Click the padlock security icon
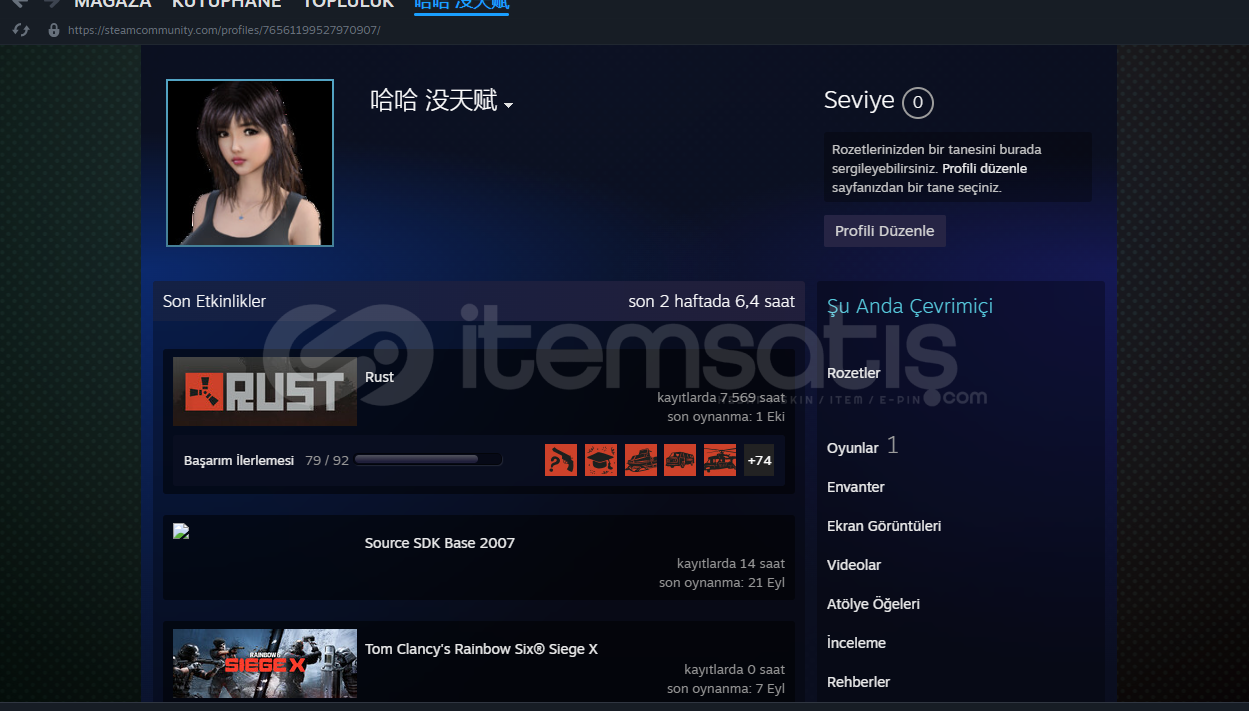 click(54, 30)
